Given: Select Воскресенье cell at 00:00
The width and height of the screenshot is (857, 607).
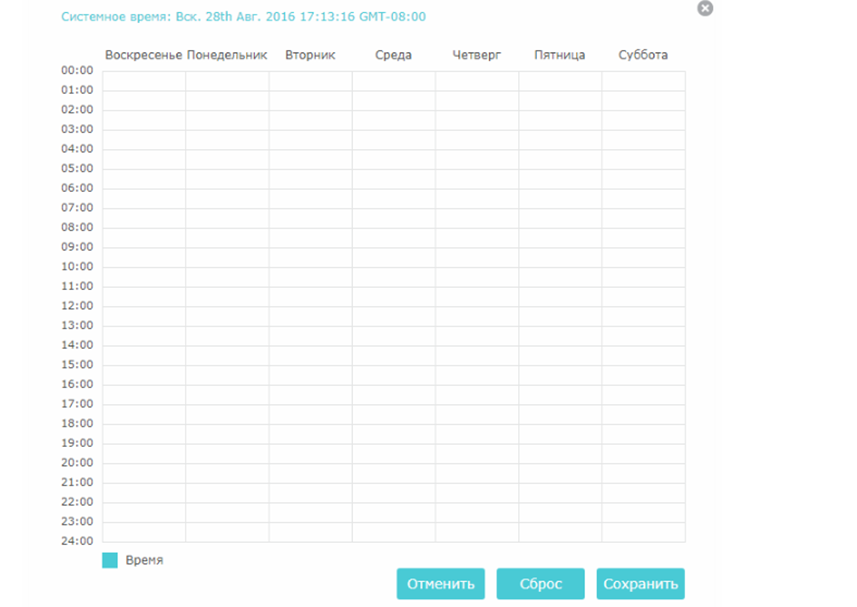Looking at the screenshot, I should [x=144, y=81].
